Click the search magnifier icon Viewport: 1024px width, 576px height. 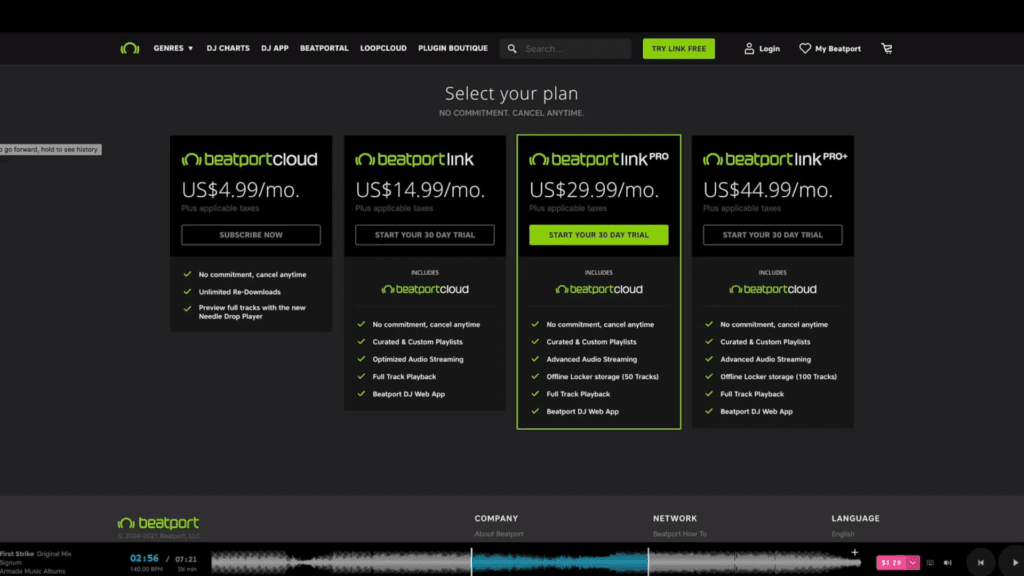(x=512, y=48)
